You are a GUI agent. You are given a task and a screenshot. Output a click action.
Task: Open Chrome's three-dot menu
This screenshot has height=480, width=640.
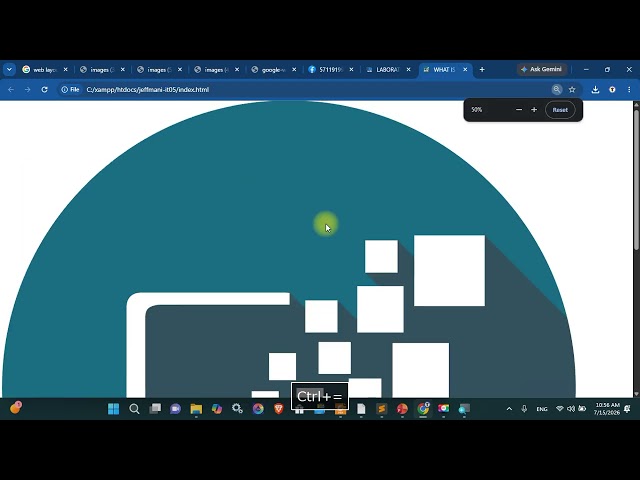629,89
